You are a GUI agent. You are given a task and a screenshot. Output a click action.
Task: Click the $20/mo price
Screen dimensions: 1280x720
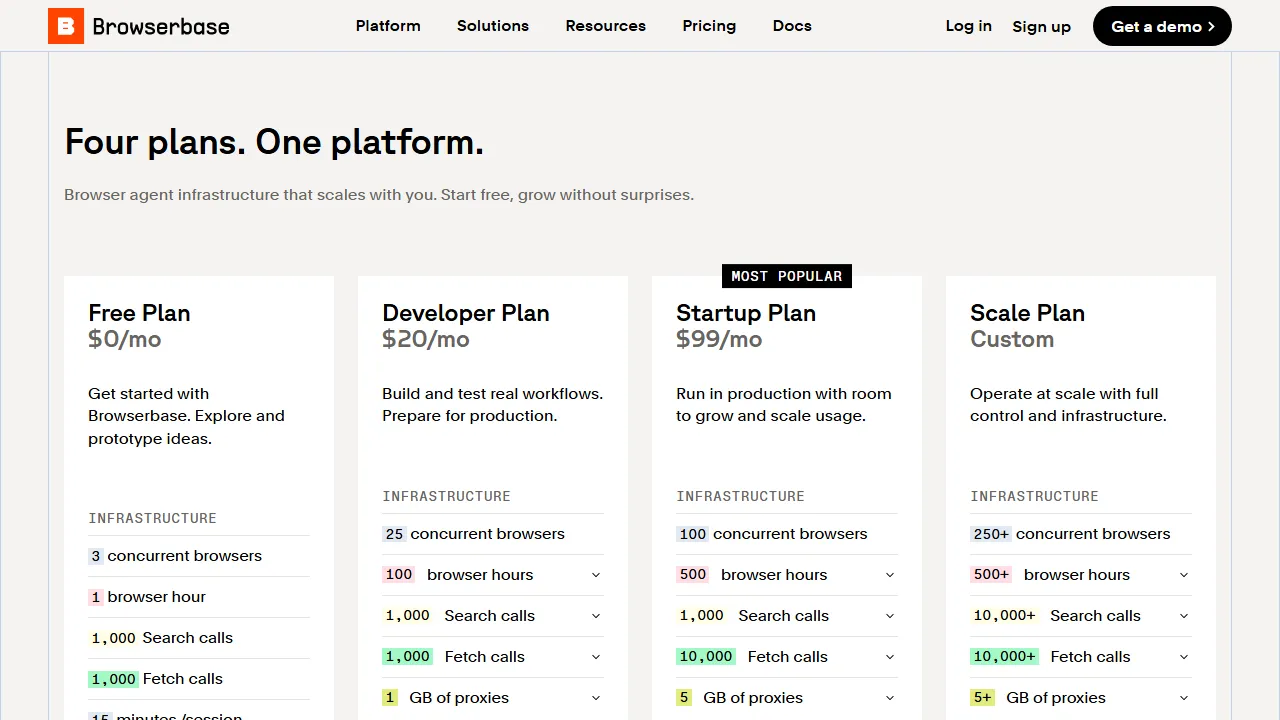(426, 339)
